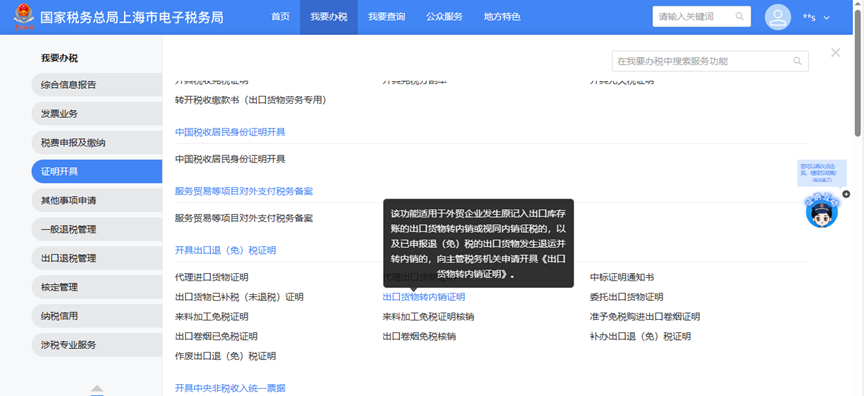
Task: Open 中国税收居民身份证明开具 black item link
Action: pos(230,159)
